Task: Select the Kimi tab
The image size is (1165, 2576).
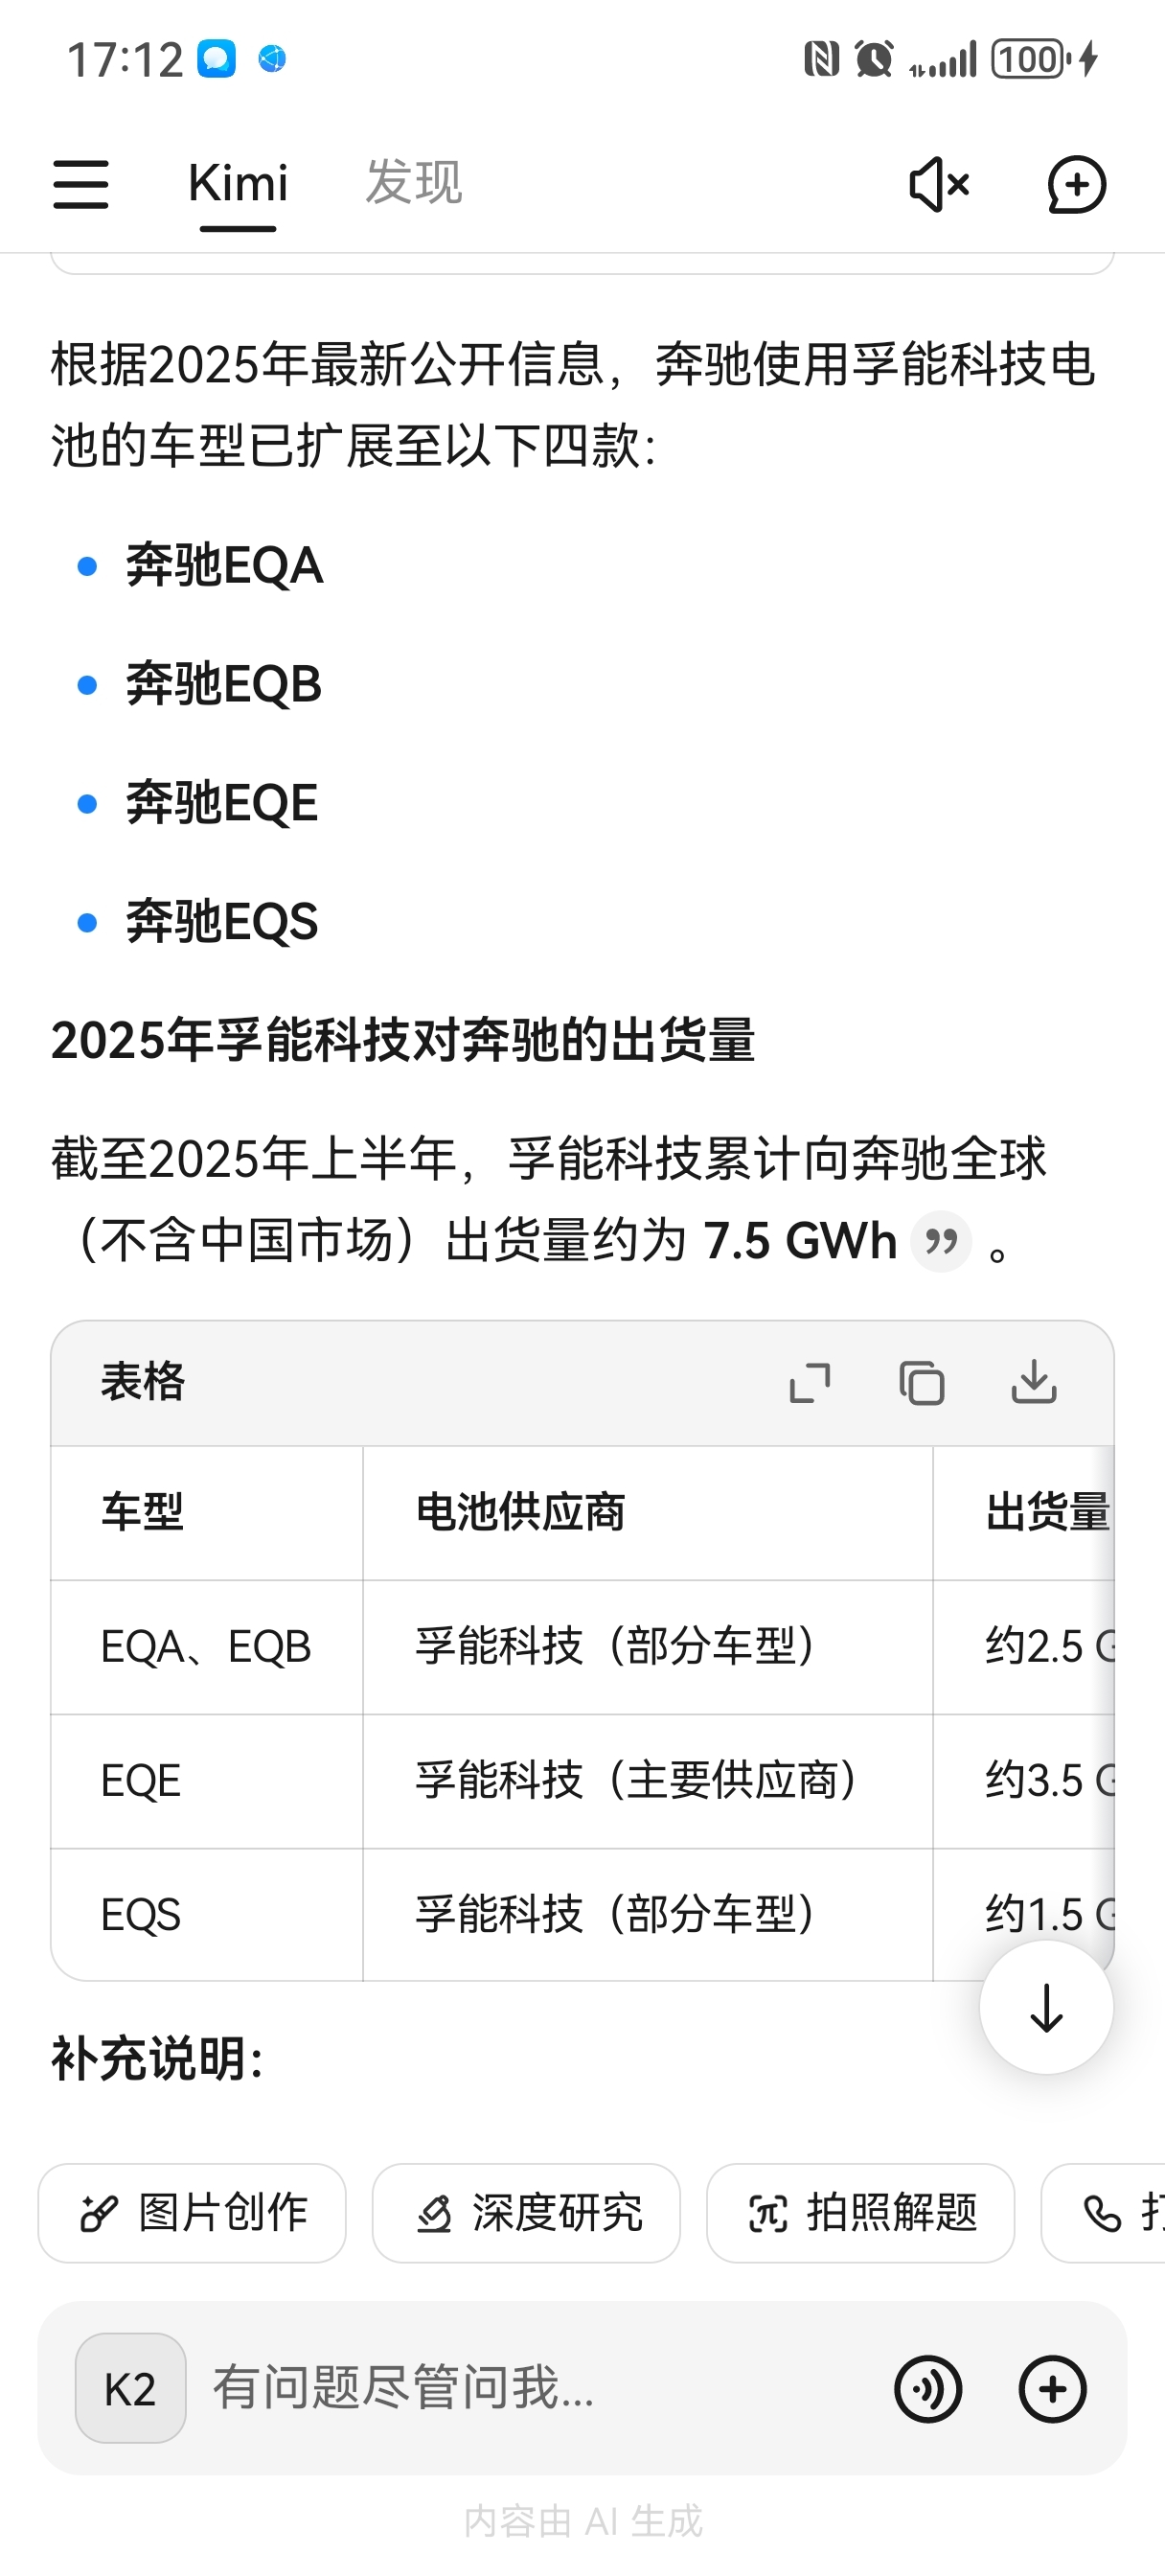Action: point(238,184)
